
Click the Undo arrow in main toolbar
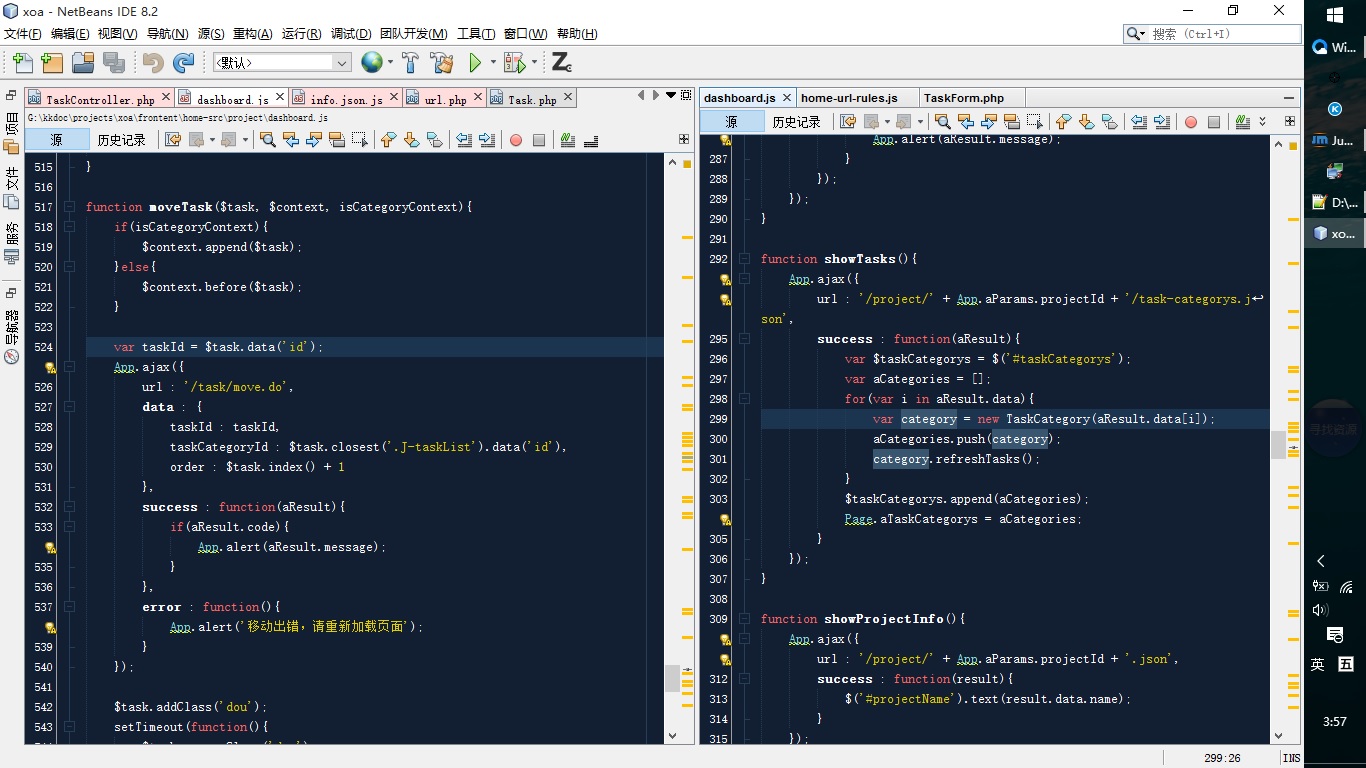coord(153,63)
